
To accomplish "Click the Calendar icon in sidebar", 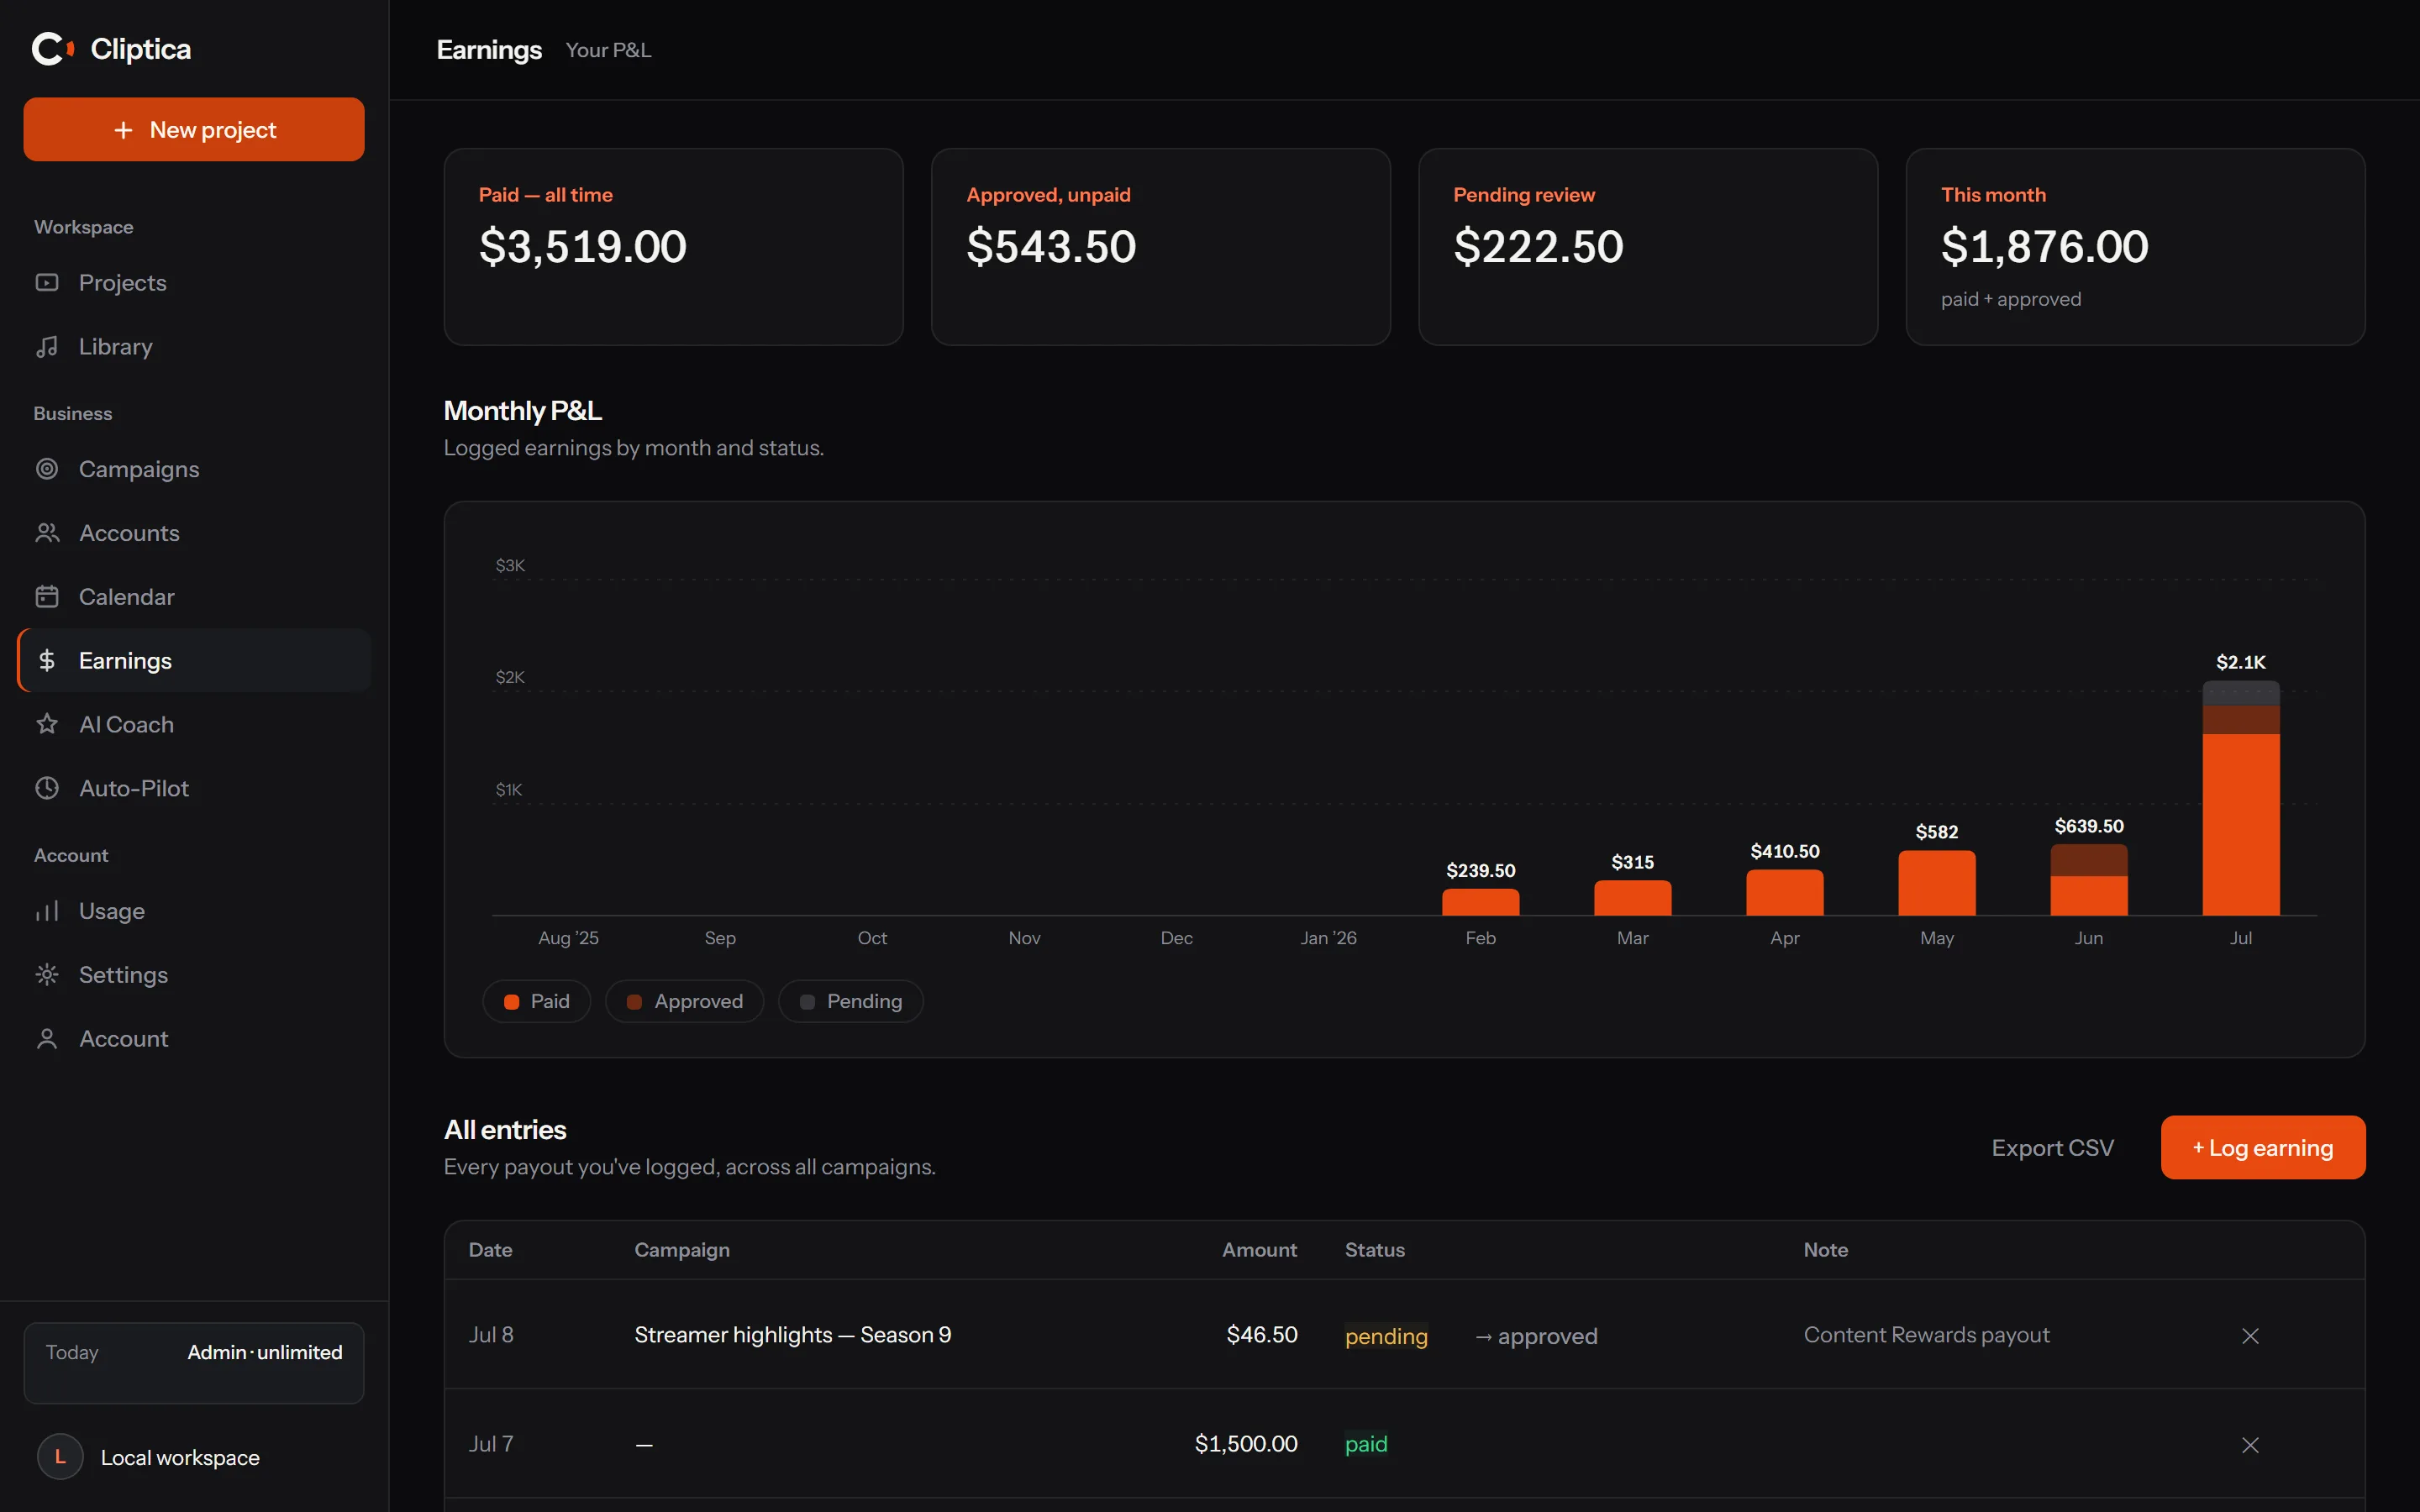I will [x=47, y=597].
